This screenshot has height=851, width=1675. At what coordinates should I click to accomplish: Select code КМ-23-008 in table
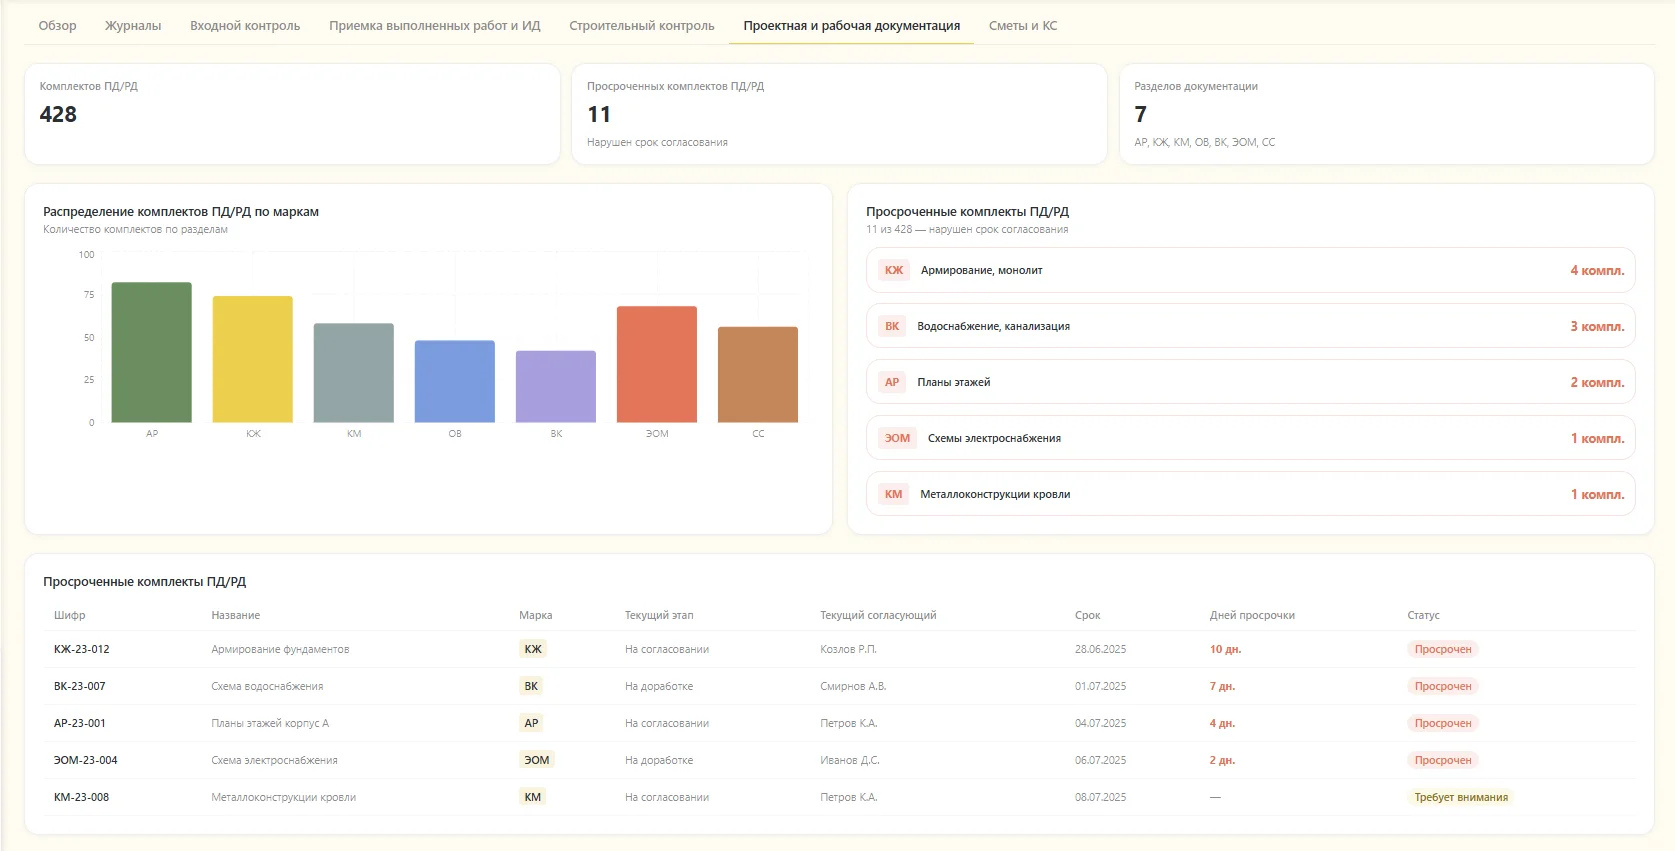[x=82, y=797]
